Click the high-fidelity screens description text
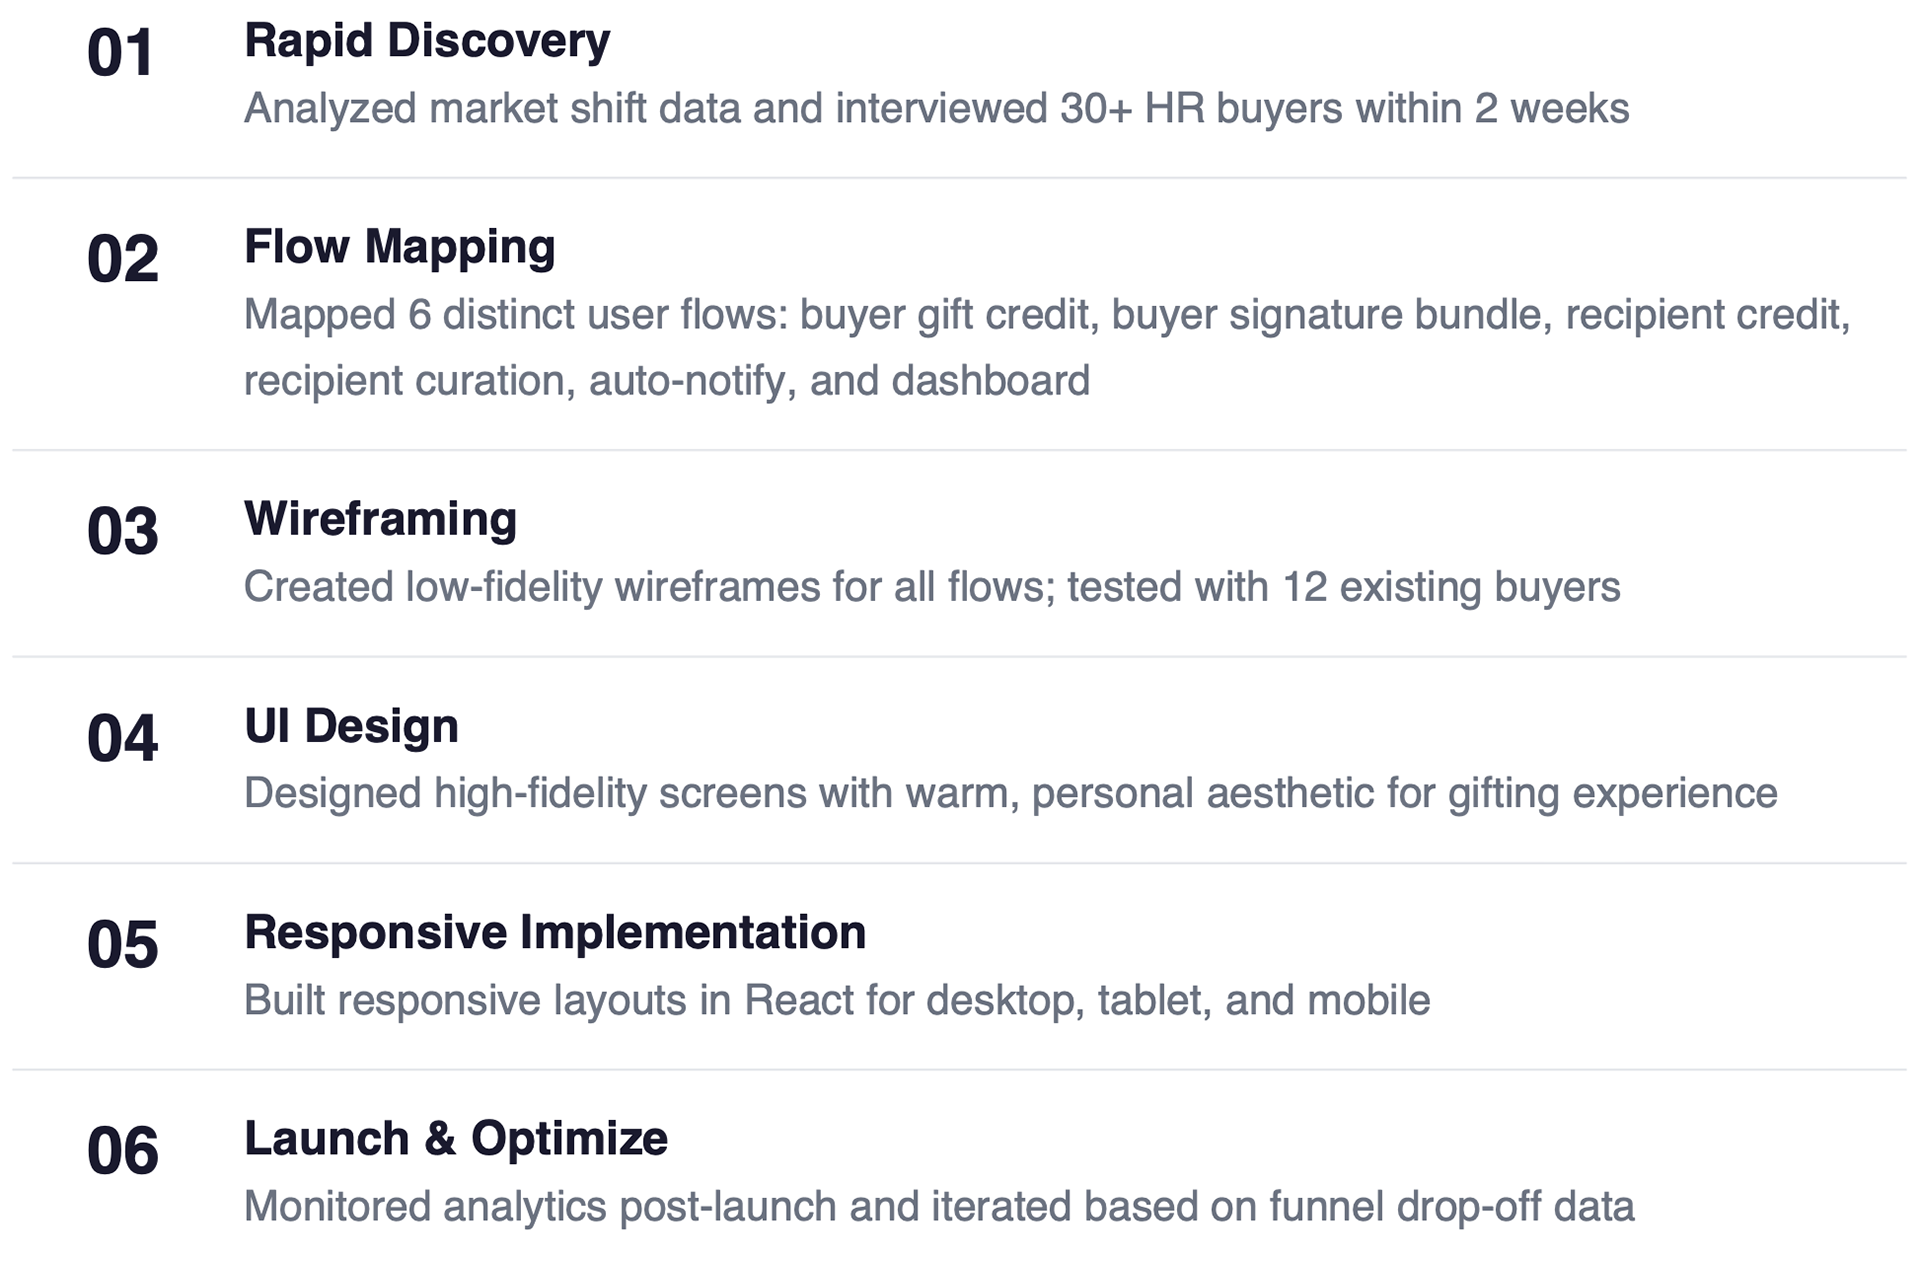 click(x=1010, y=794)
